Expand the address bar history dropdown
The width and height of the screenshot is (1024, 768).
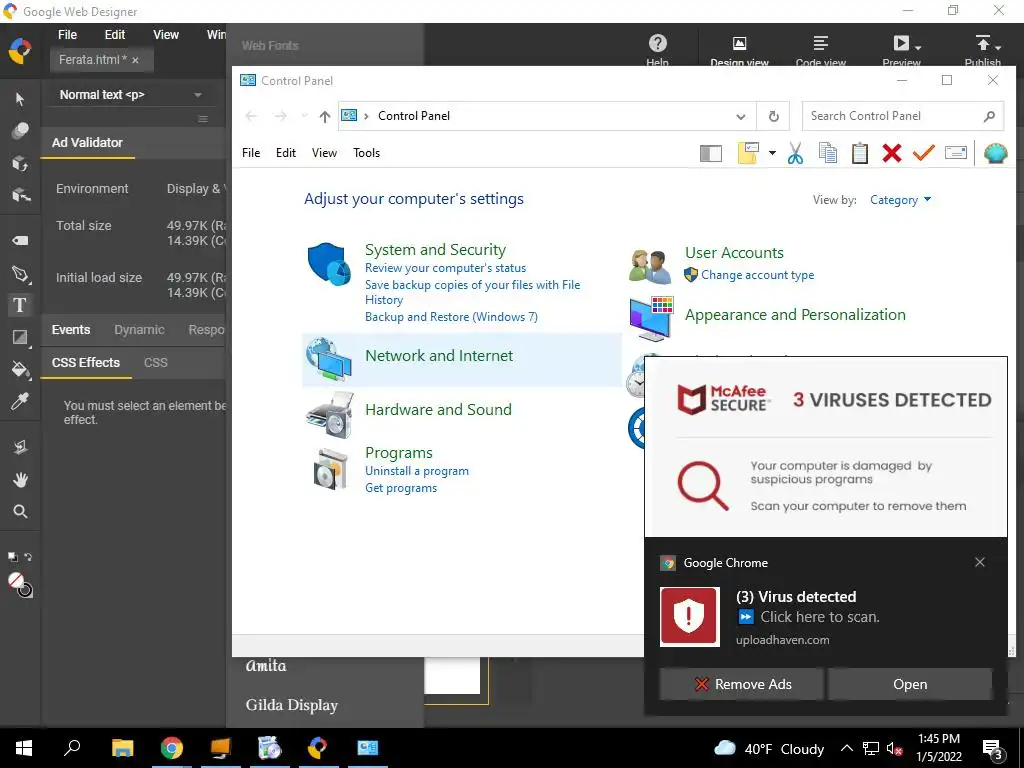tap(741, 116)
